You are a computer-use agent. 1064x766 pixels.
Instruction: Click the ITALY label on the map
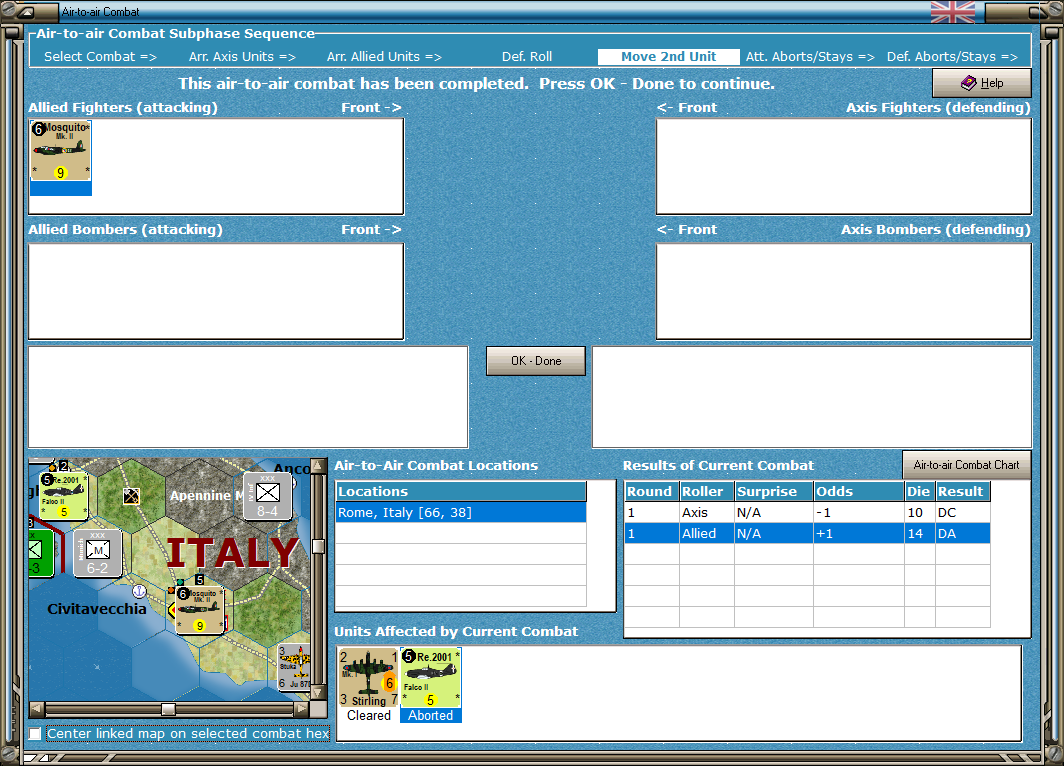click(233, 552)
